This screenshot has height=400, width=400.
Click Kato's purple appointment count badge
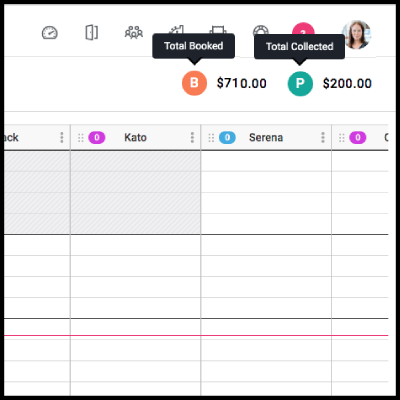pyautogui.click(x=97, y=137)
